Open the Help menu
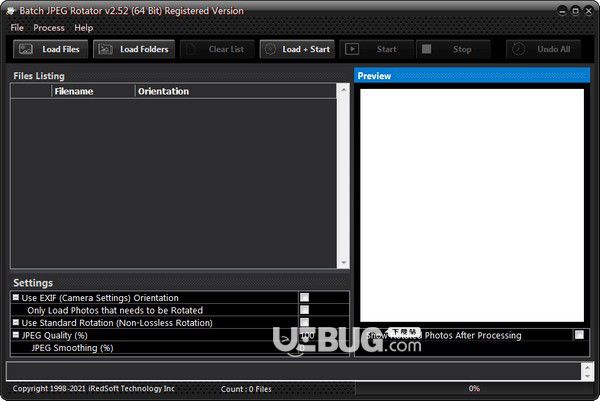 83,28
